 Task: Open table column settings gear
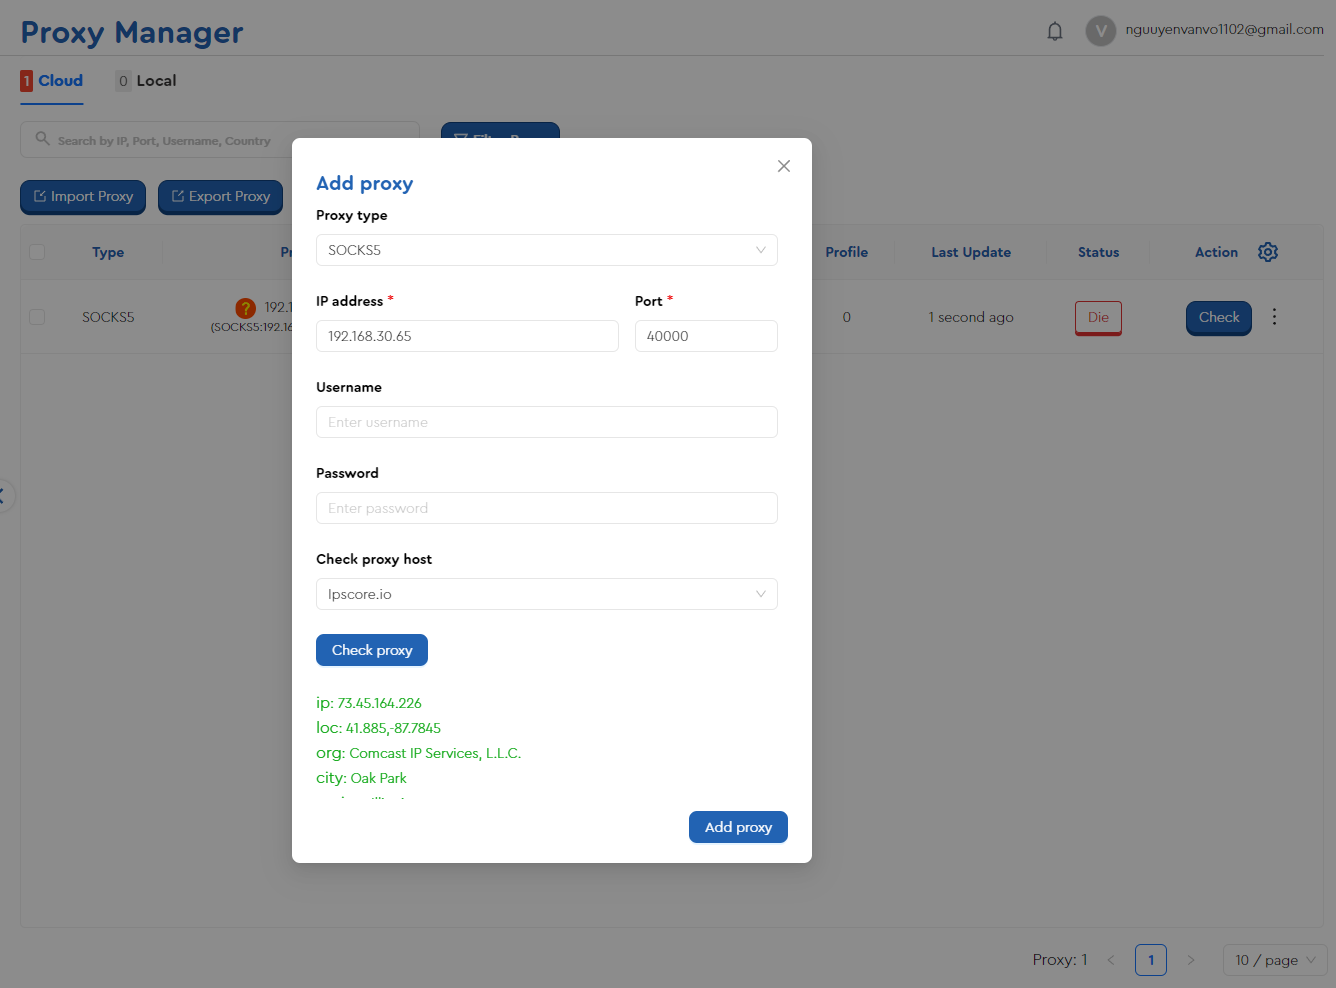tap(1268, 252)
